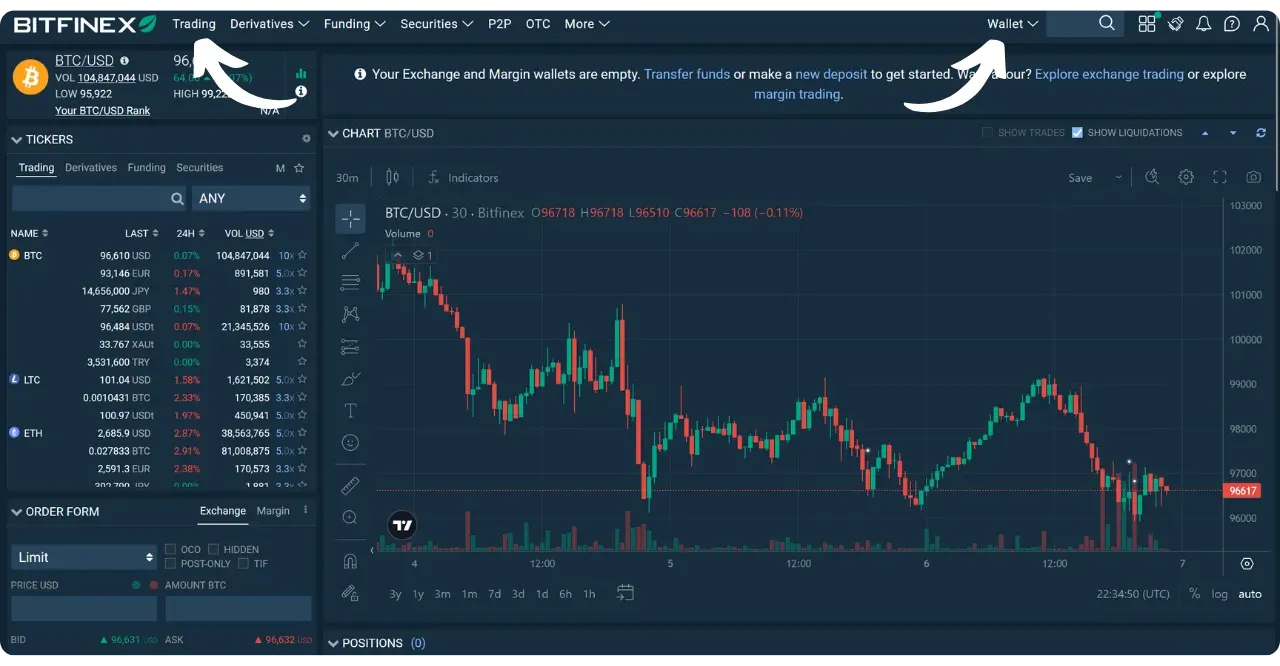Pick the text annotation tool
Viewport: 1280px width, 666px height.
click(x=350, y=410)
